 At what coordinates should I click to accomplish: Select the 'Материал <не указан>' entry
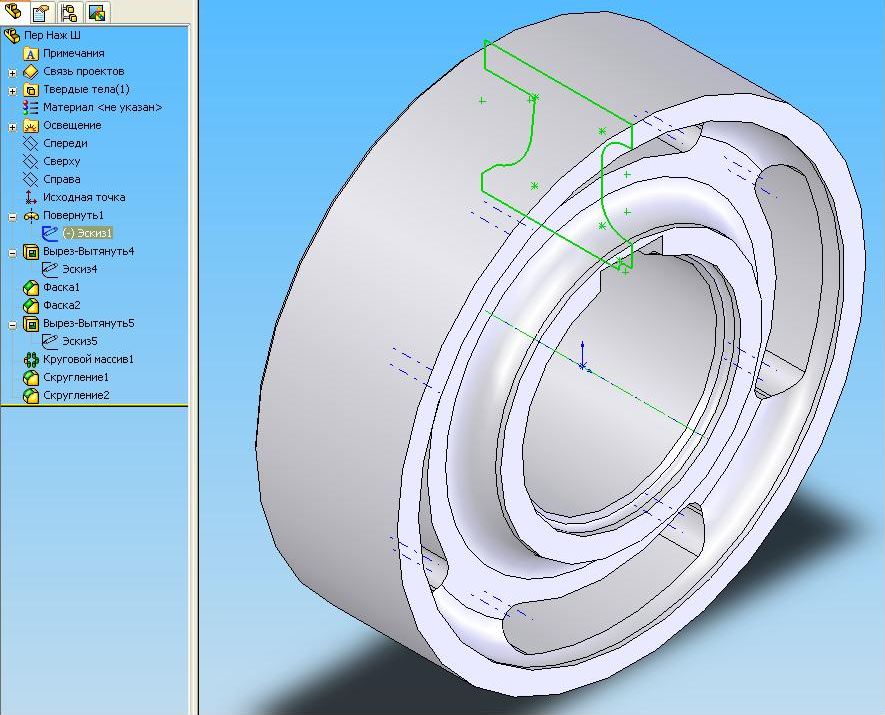tap(103, 107)
